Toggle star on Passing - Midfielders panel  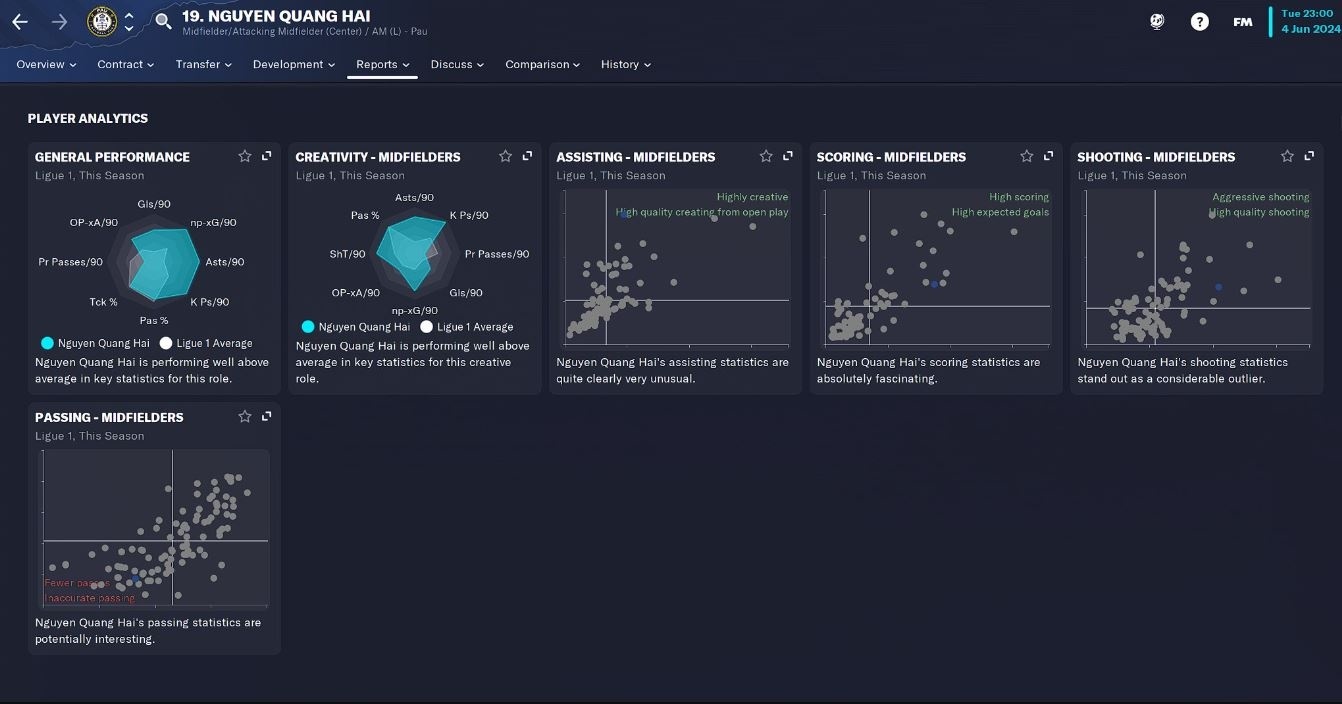245,416
